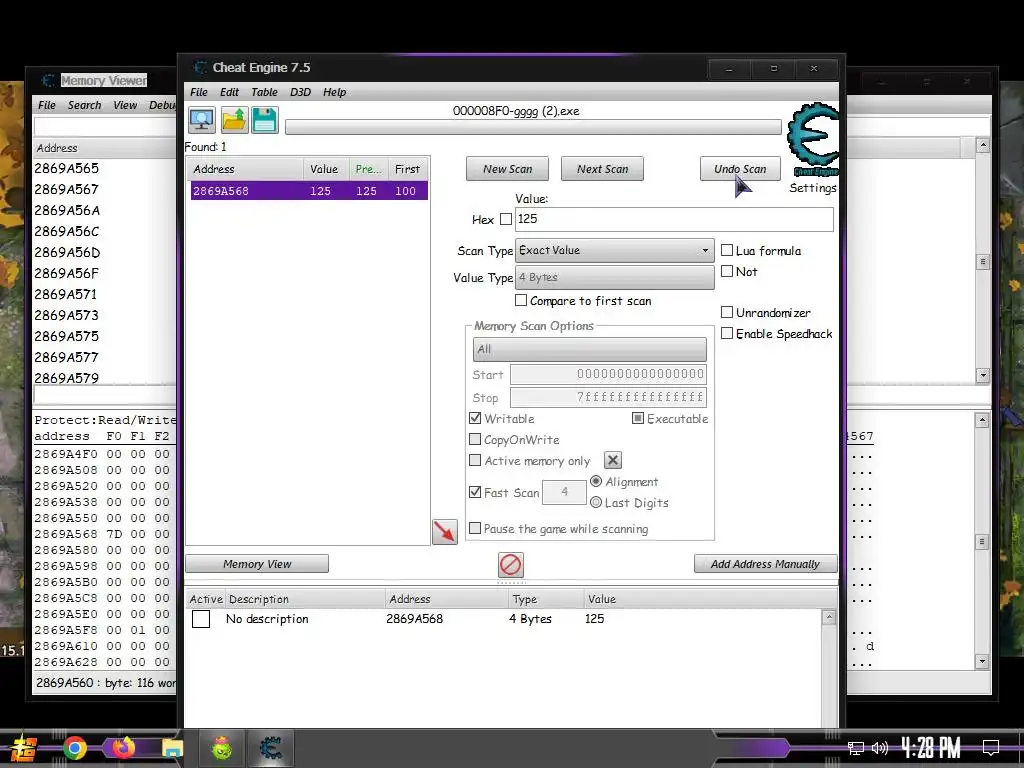Check Active memory only
Screen dimensions: 1024x768
[x=475, y=460]
